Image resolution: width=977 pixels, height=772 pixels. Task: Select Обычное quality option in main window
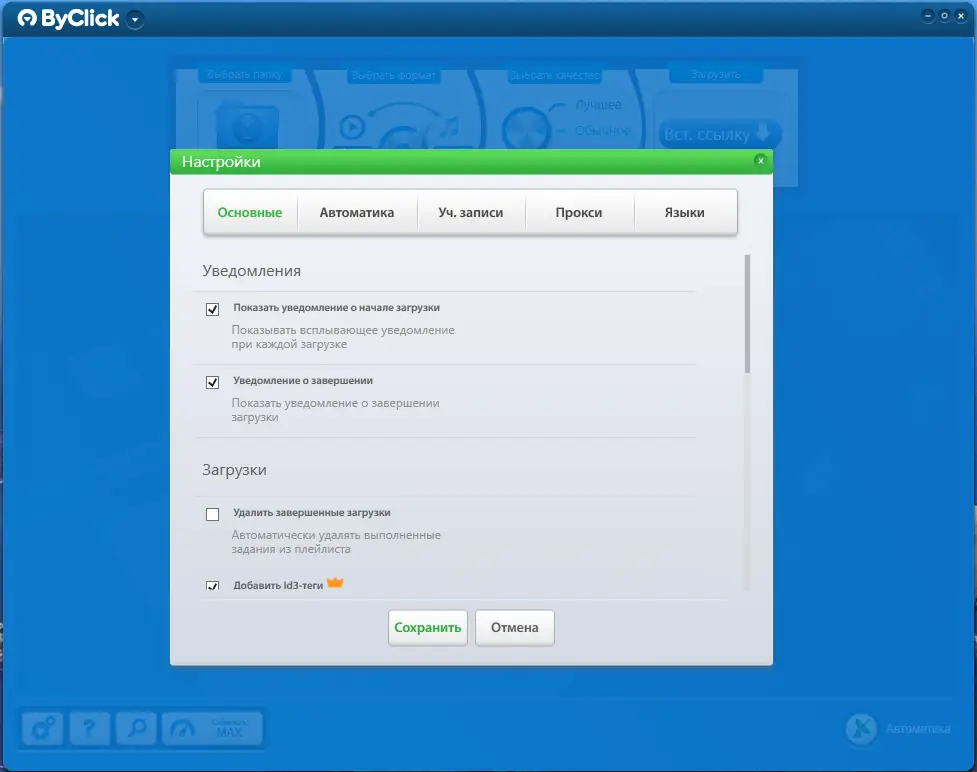tap(602, 131)
